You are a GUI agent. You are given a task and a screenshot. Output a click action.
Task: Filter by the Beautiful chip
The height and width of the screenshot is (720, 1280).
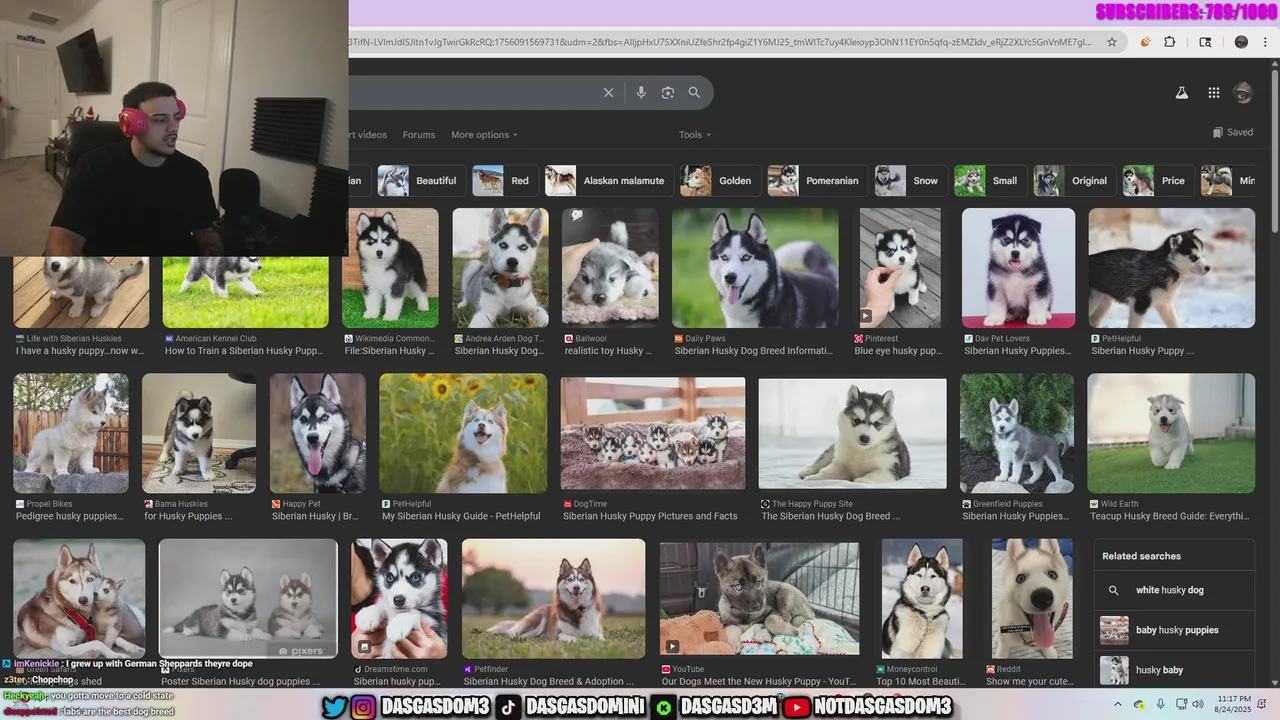421,181
